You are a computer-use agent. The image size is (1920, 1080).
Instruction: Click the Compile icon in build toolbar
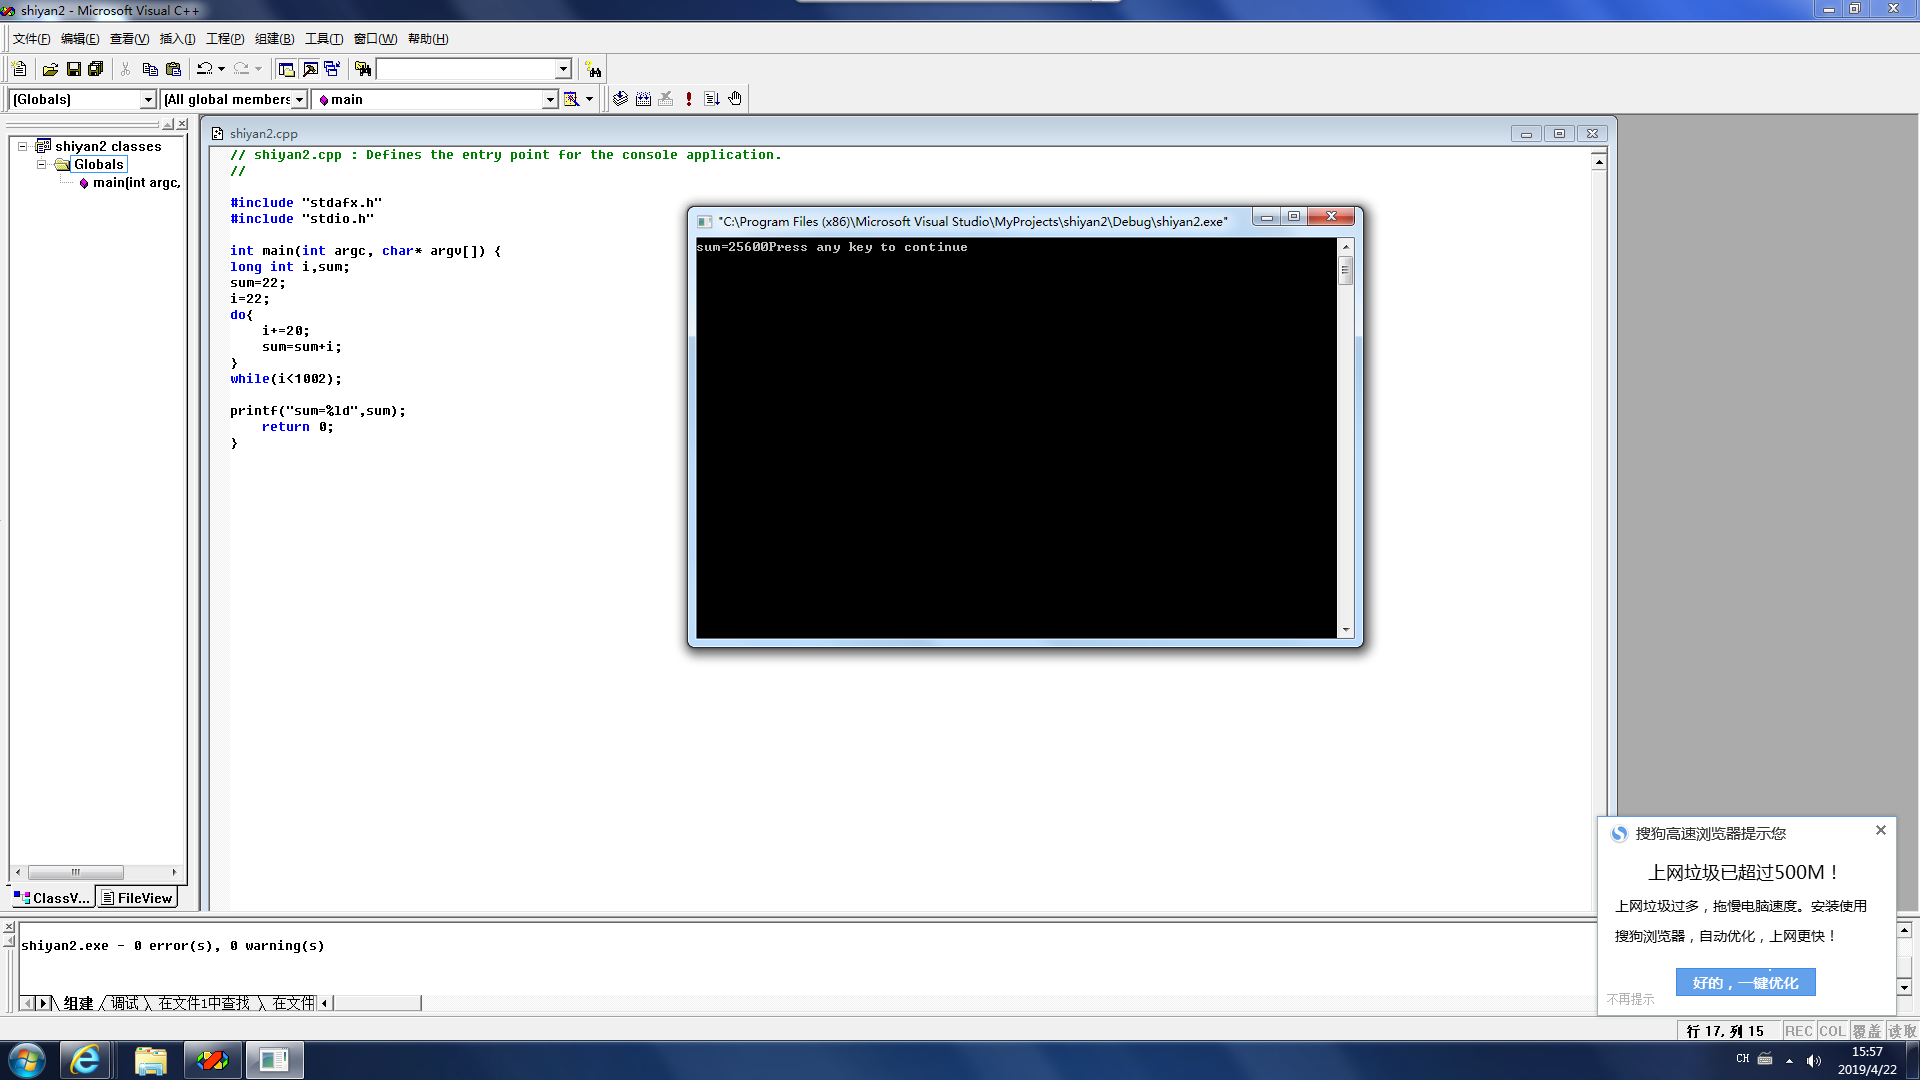pyautogui.click(x=620, y=99)
